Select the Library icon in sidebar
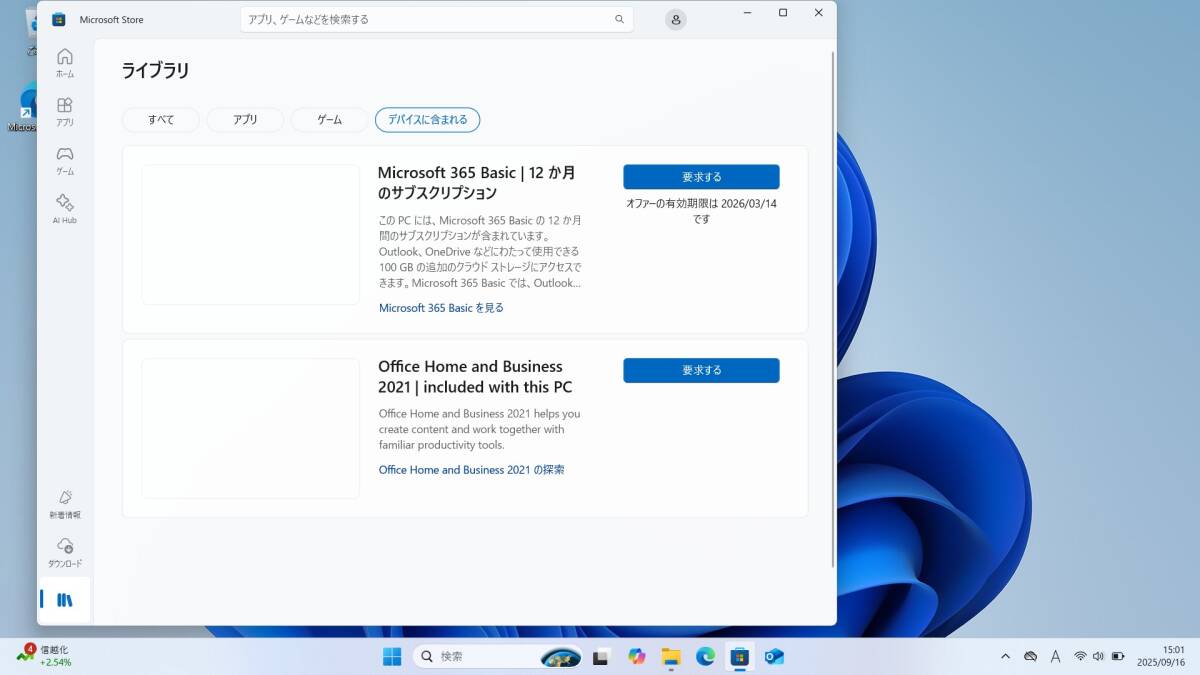The height and width of the screenshot is (675, 1200). 64,600
